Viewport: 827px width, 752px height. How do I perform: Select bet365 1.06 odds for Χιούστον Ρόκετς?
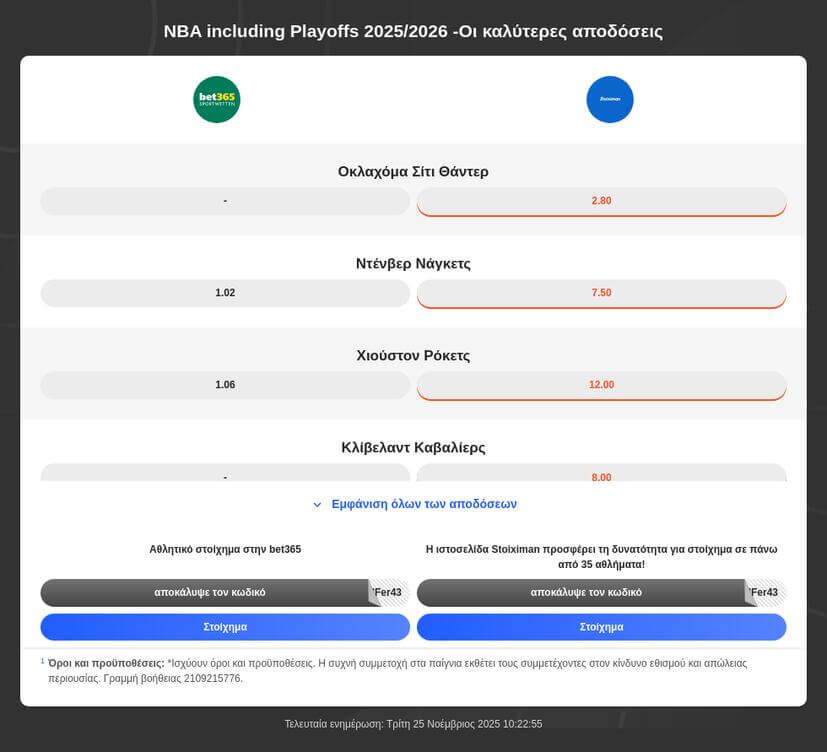point(225,385)
